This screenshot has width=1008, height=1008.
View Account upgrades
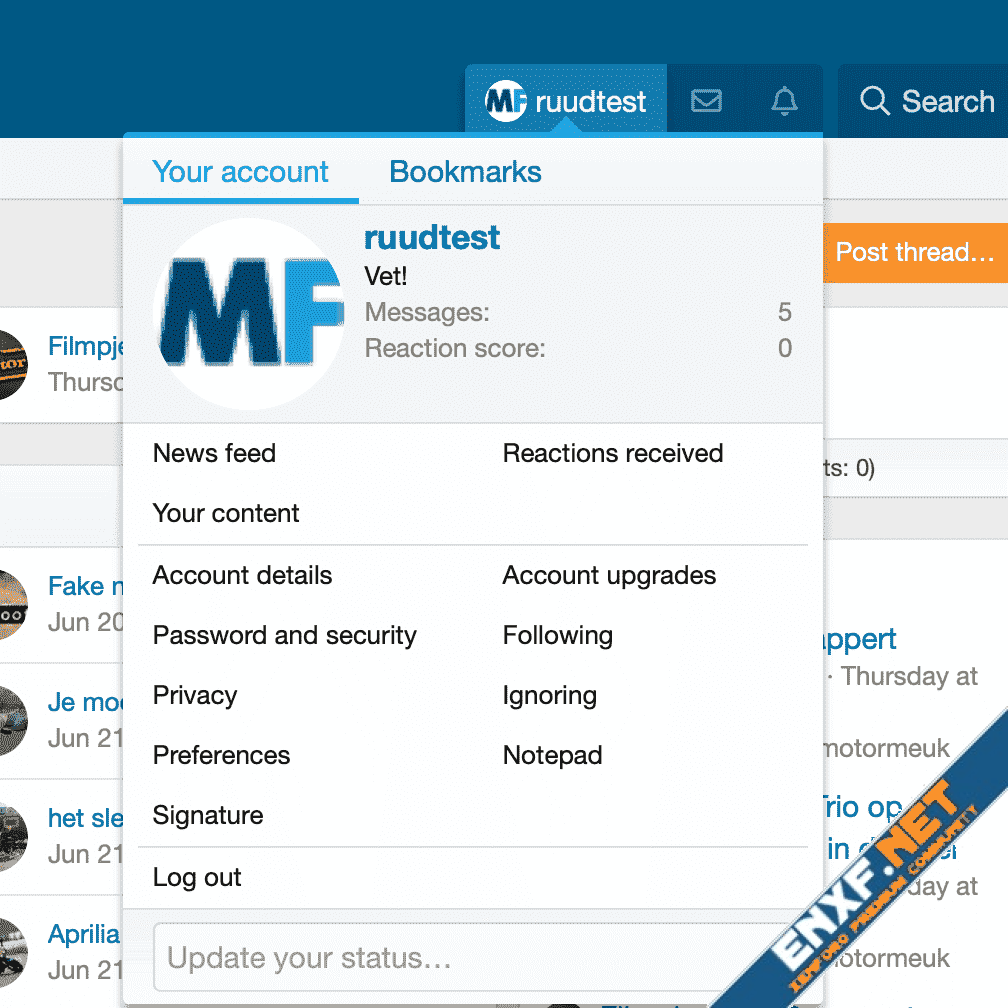click(x=609, y=575)
